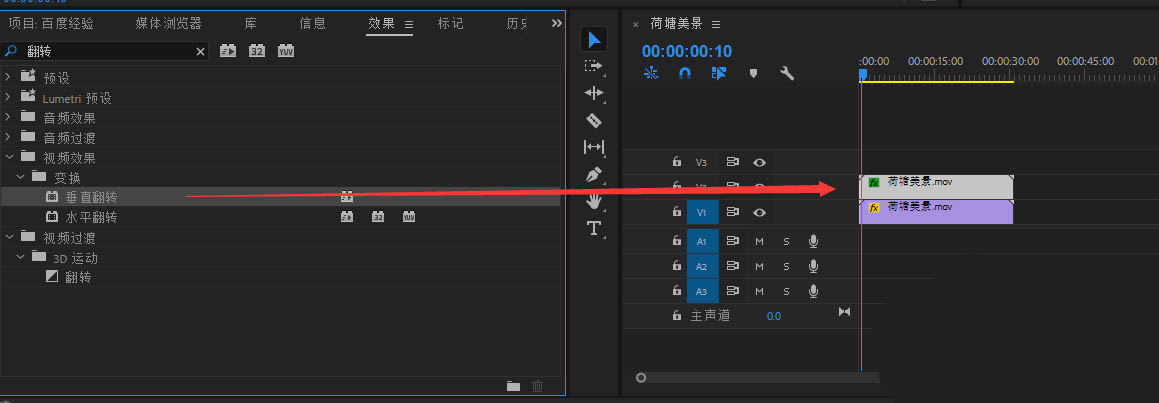Pick the Track Select Forward tool

pos(594,66)
